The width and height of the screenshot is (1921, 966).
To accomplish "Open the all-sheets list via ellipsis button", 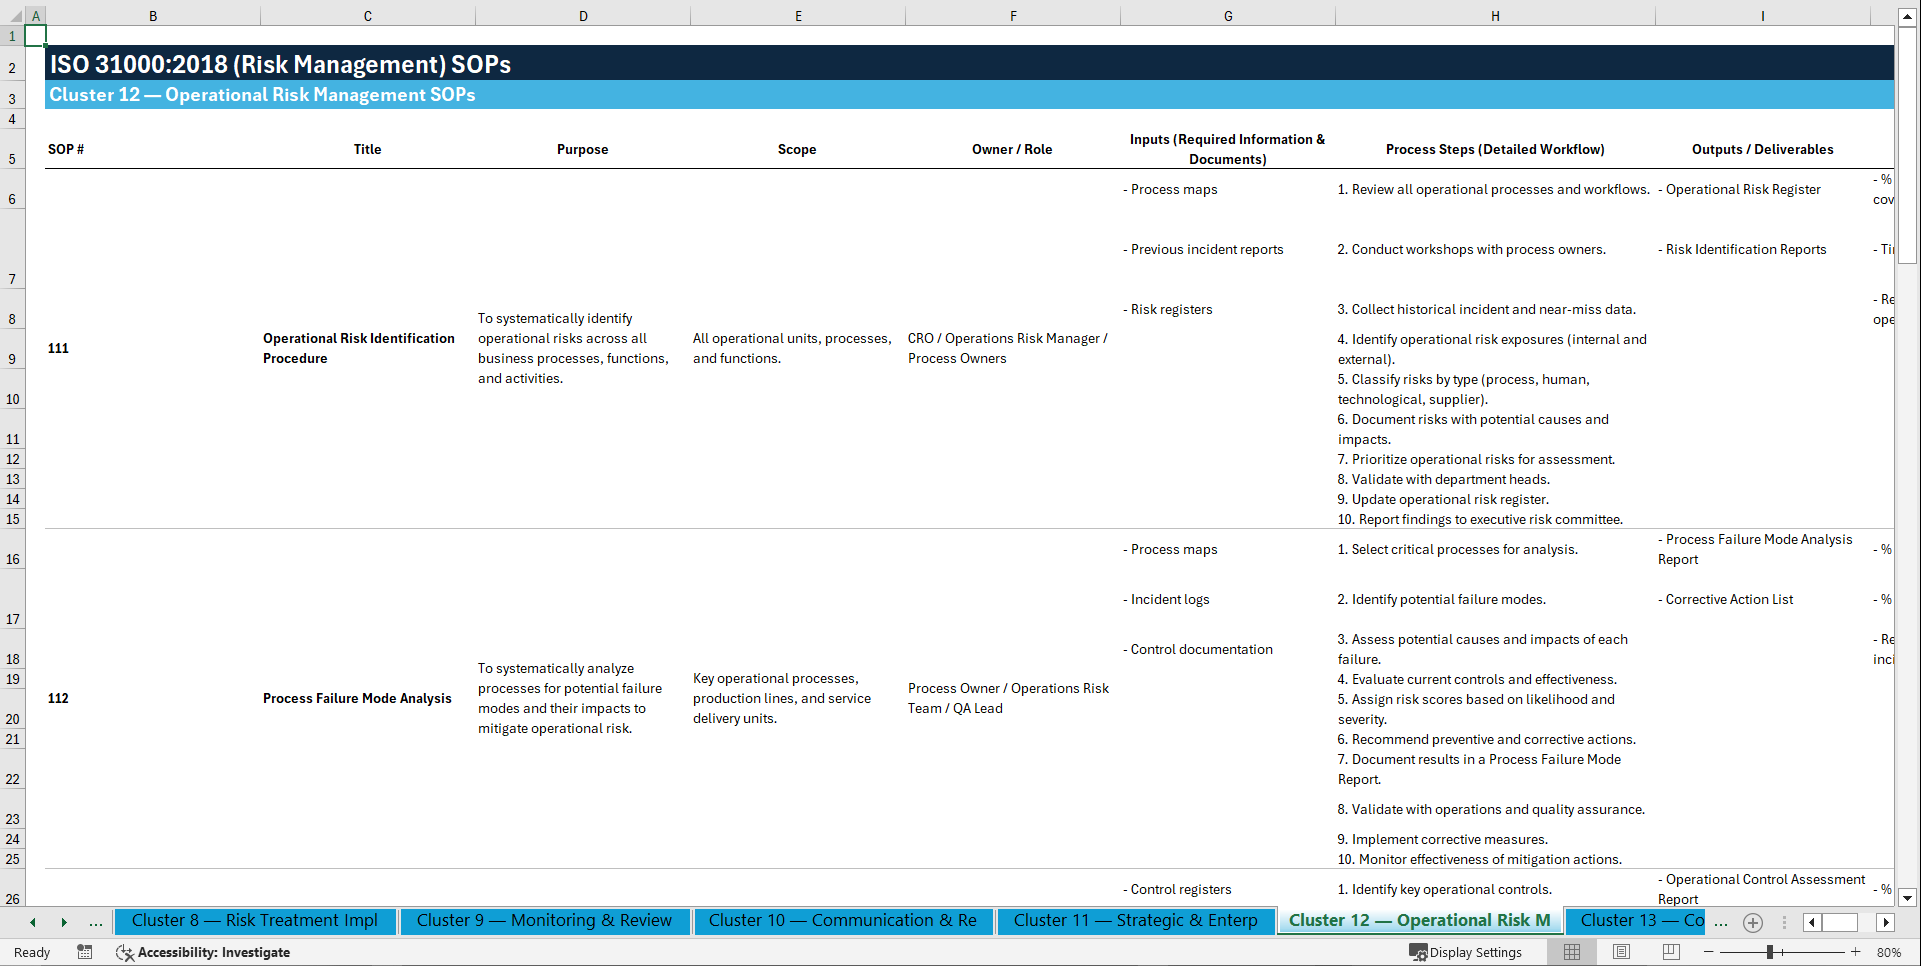I will pyautogui.click(x=95, y=922).
